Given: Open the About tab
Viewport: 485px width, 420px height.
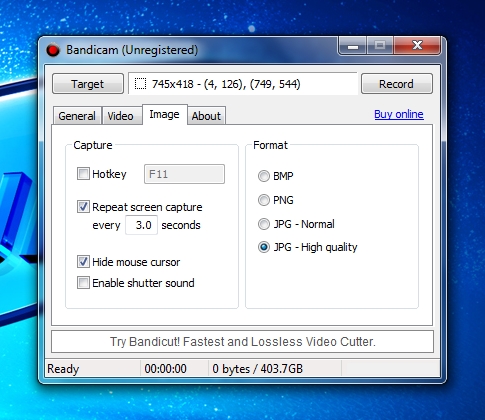Looking at the screenshot, I should pyautogui.click(x=206, y=116).
